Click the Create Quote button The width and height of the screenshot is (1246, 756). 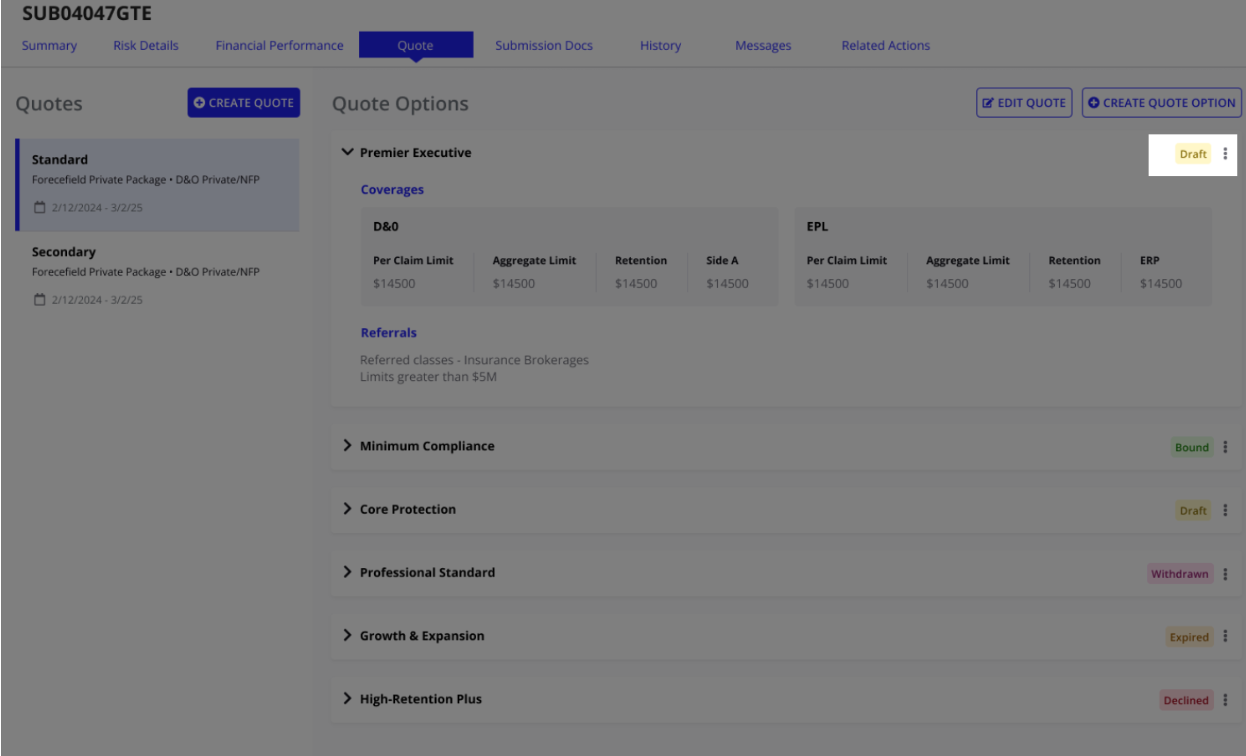coord(244,102)
